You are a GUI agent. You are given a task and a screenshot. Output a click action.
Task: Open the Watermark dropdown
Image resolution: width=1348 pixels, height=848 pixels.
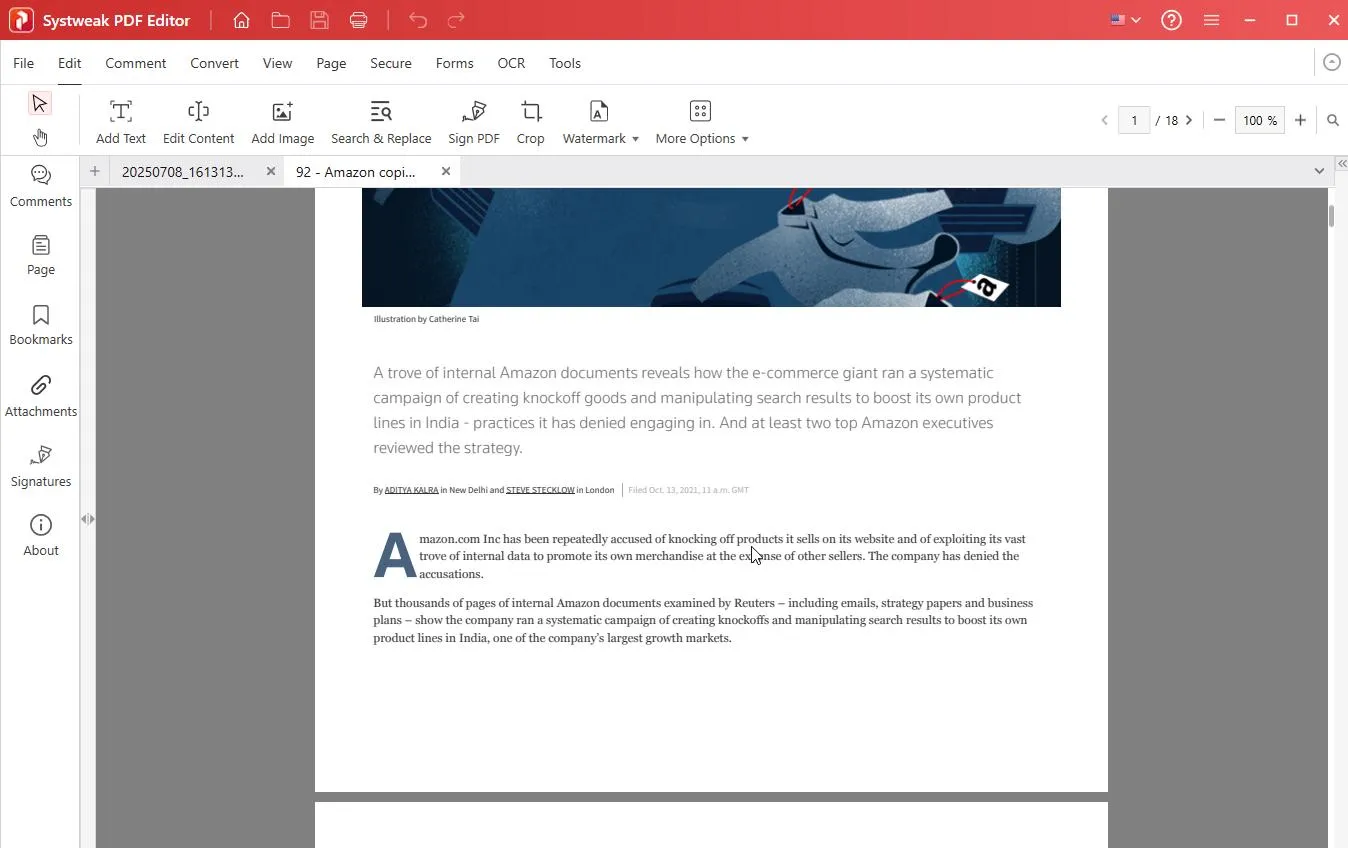coord(600,120)
